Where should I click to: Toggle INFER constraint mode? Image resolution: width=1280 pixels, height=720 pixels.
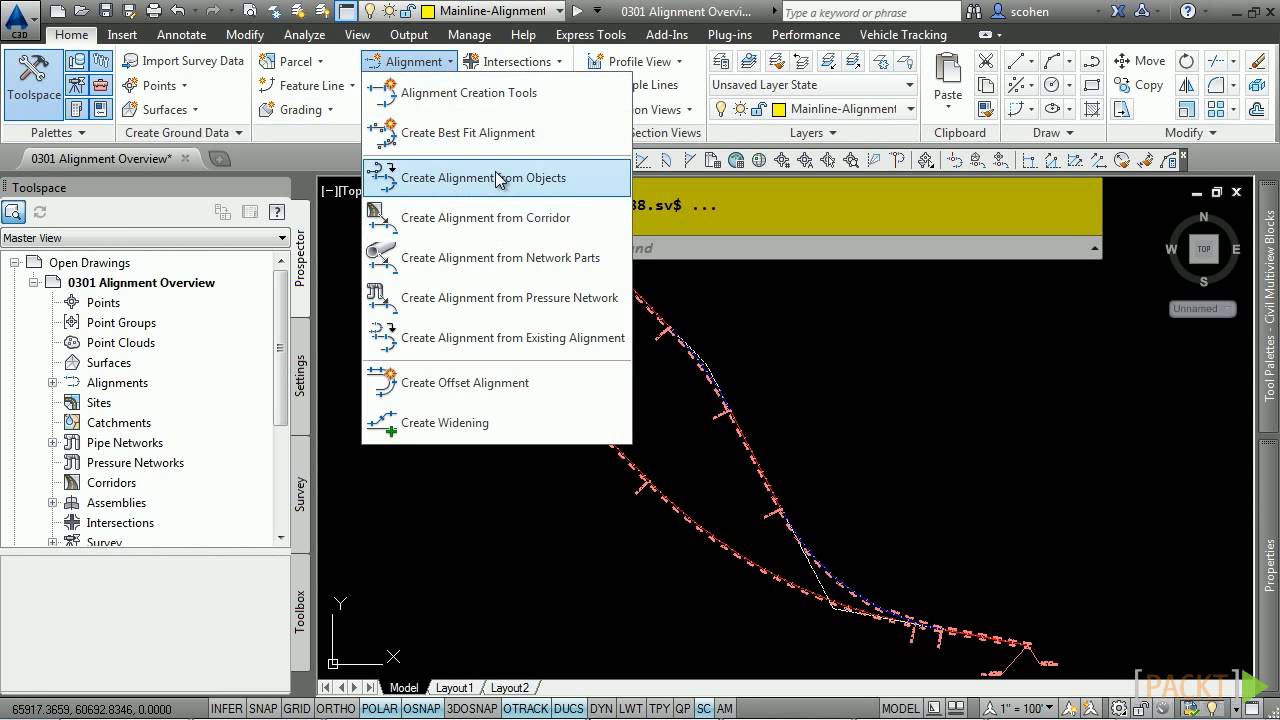227,709
